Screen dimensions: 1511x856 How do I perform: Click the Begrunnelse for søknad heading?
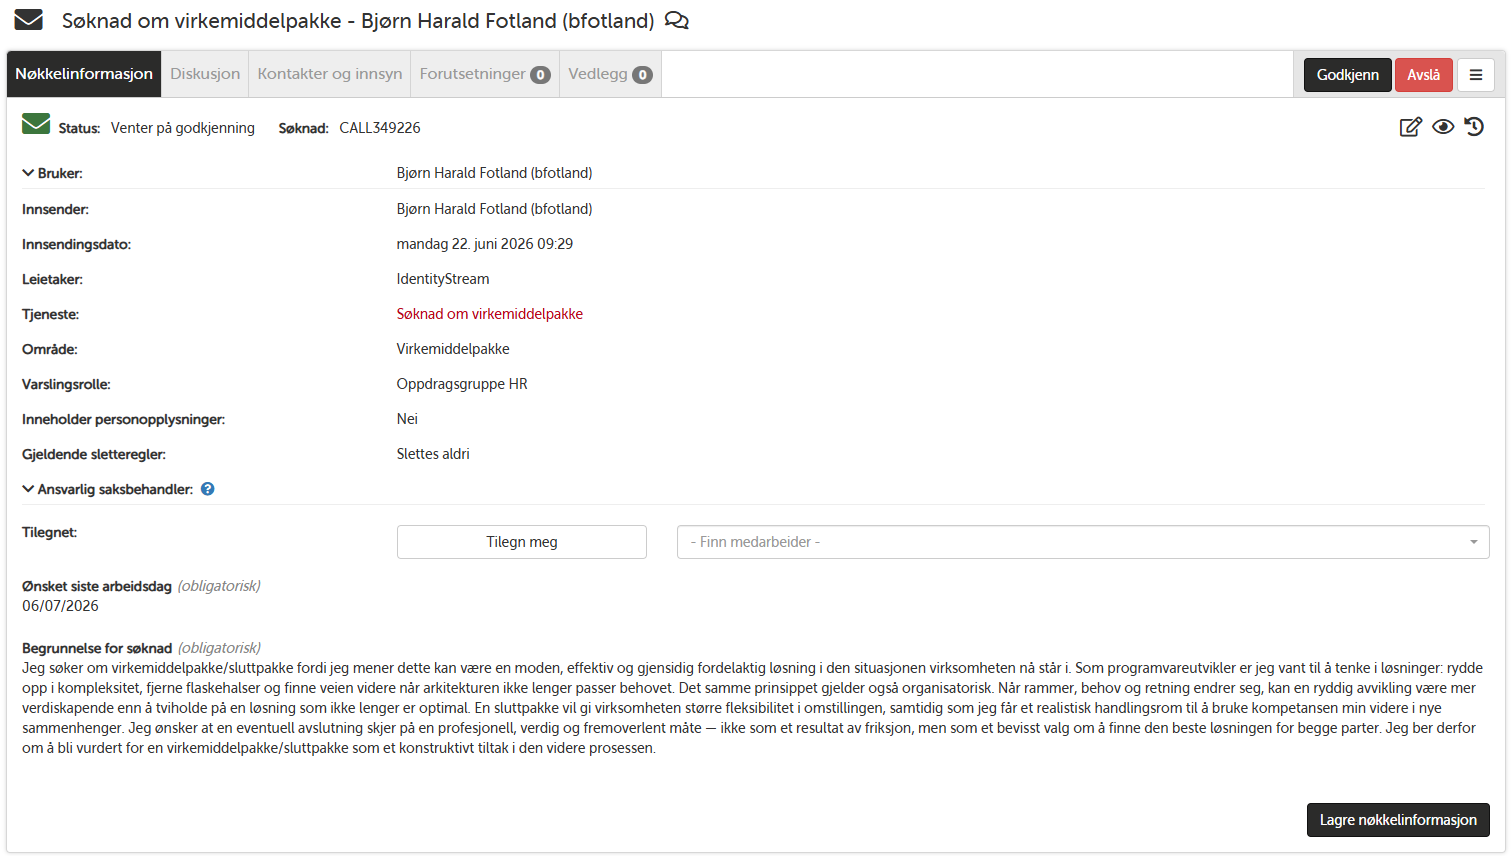tap(97, 648)
